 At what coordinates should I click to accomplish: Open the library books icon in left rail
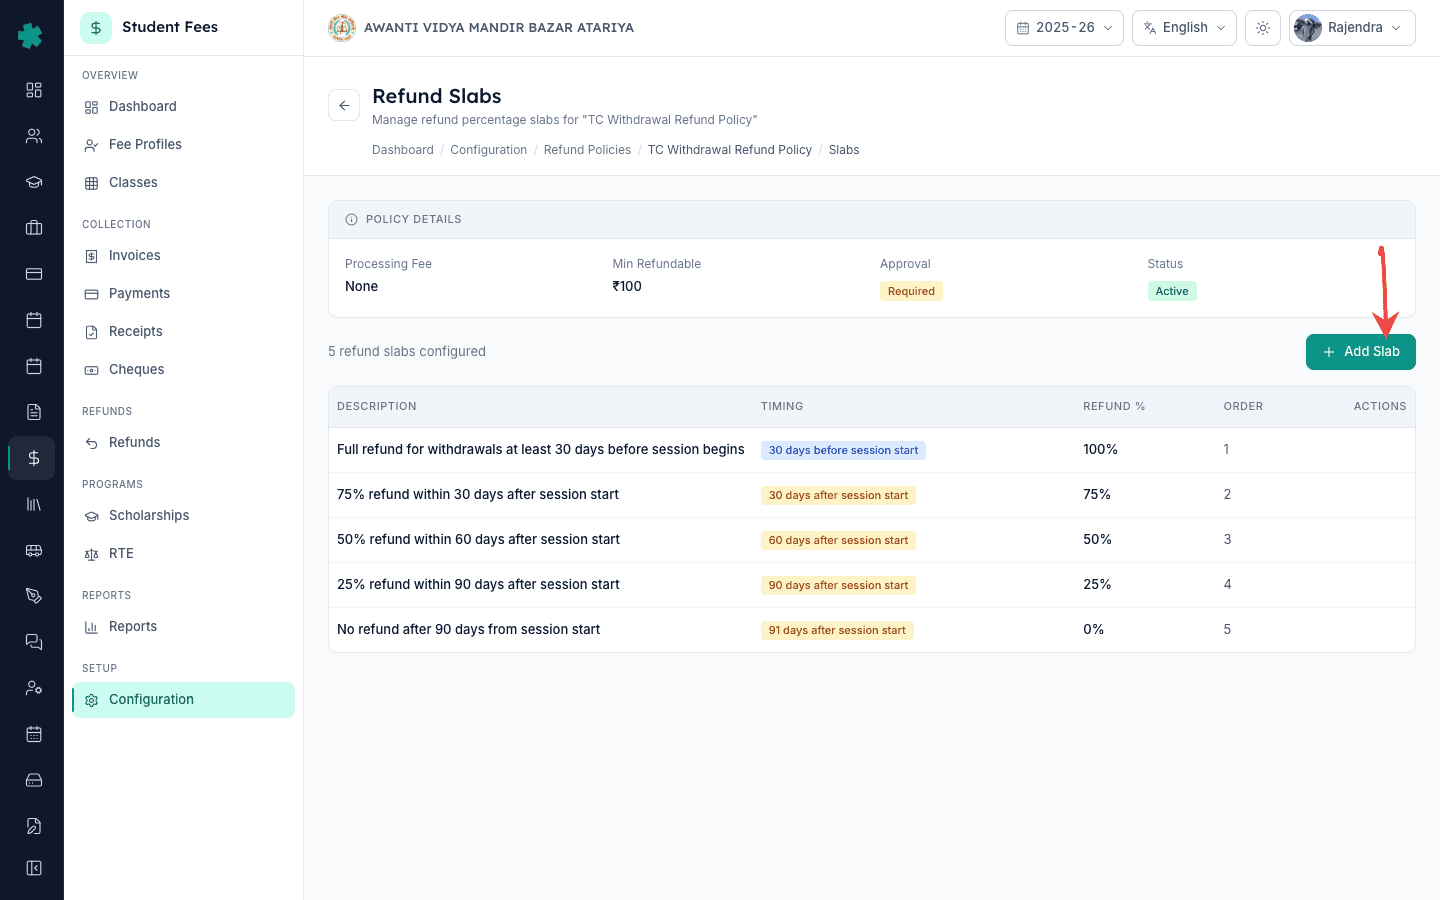[x=33, y=504]
